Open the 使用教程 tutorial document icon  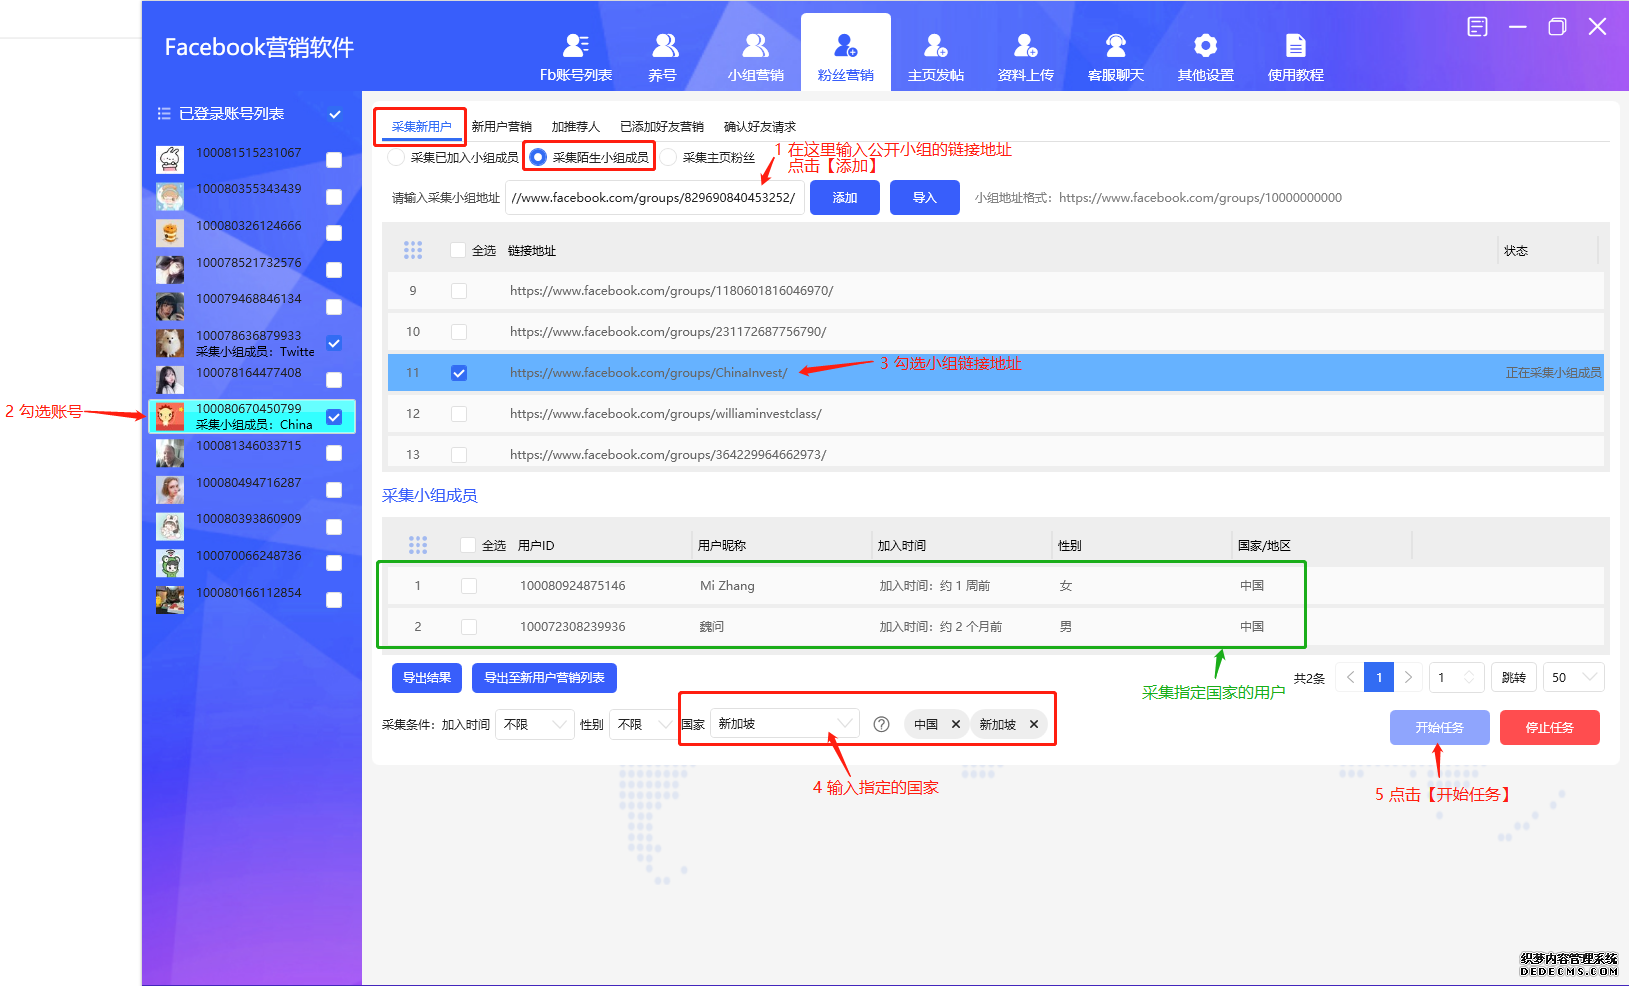coord(1295,46)
